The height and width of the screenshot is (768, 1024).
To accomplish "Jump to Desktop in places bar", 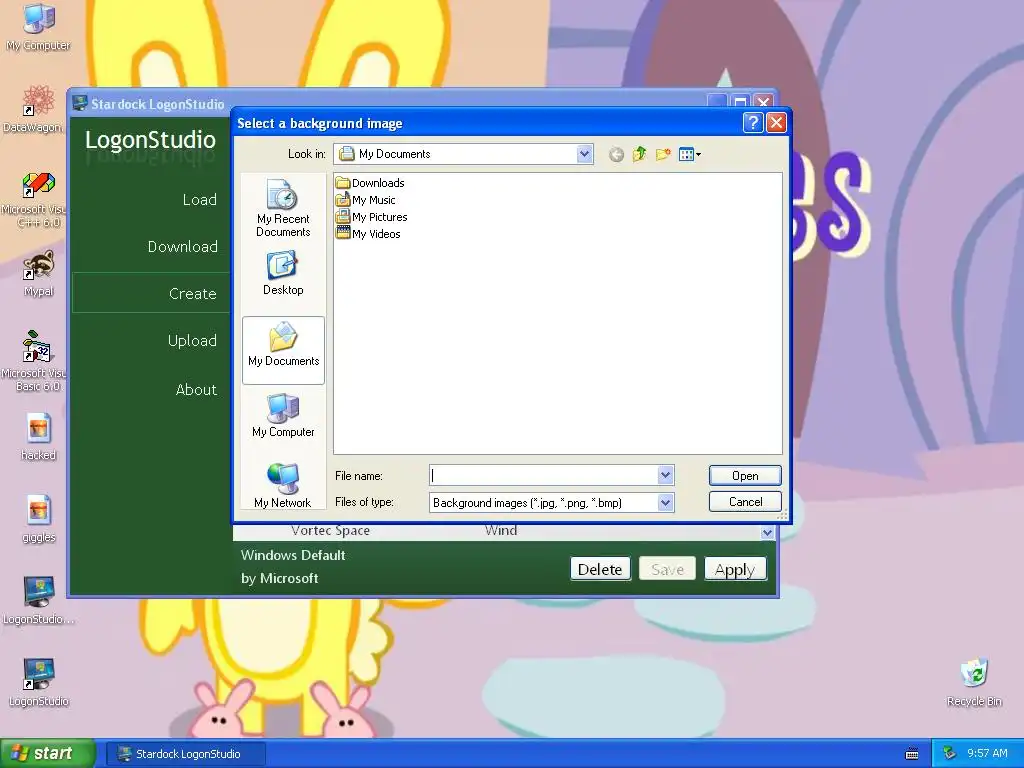I will click(283, 274).
